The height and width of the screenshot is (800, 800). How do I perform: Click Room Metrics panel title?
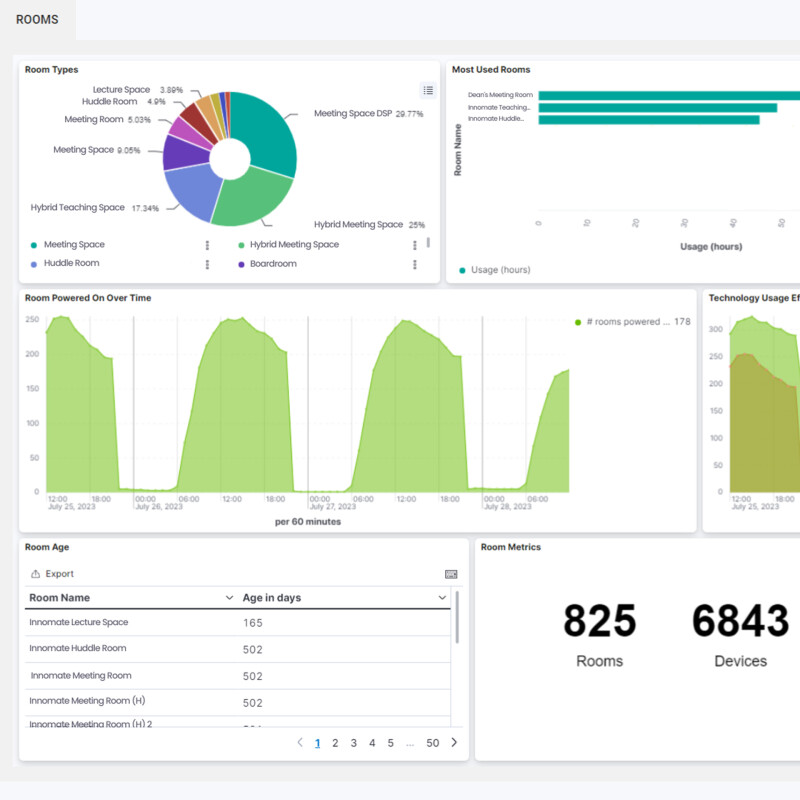click(x=511, y=547)
